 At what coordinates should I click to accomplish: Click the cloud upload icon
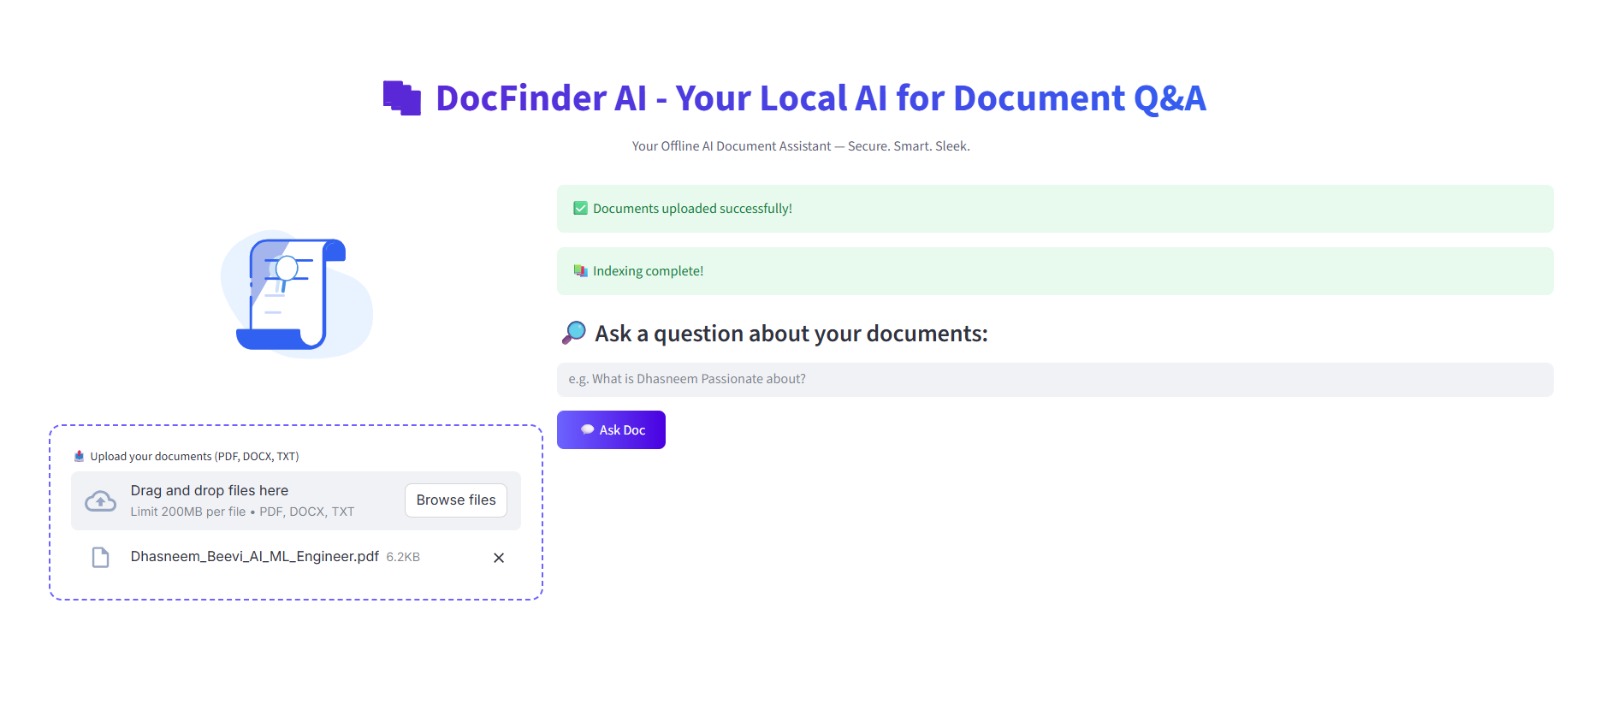point(100,501)
